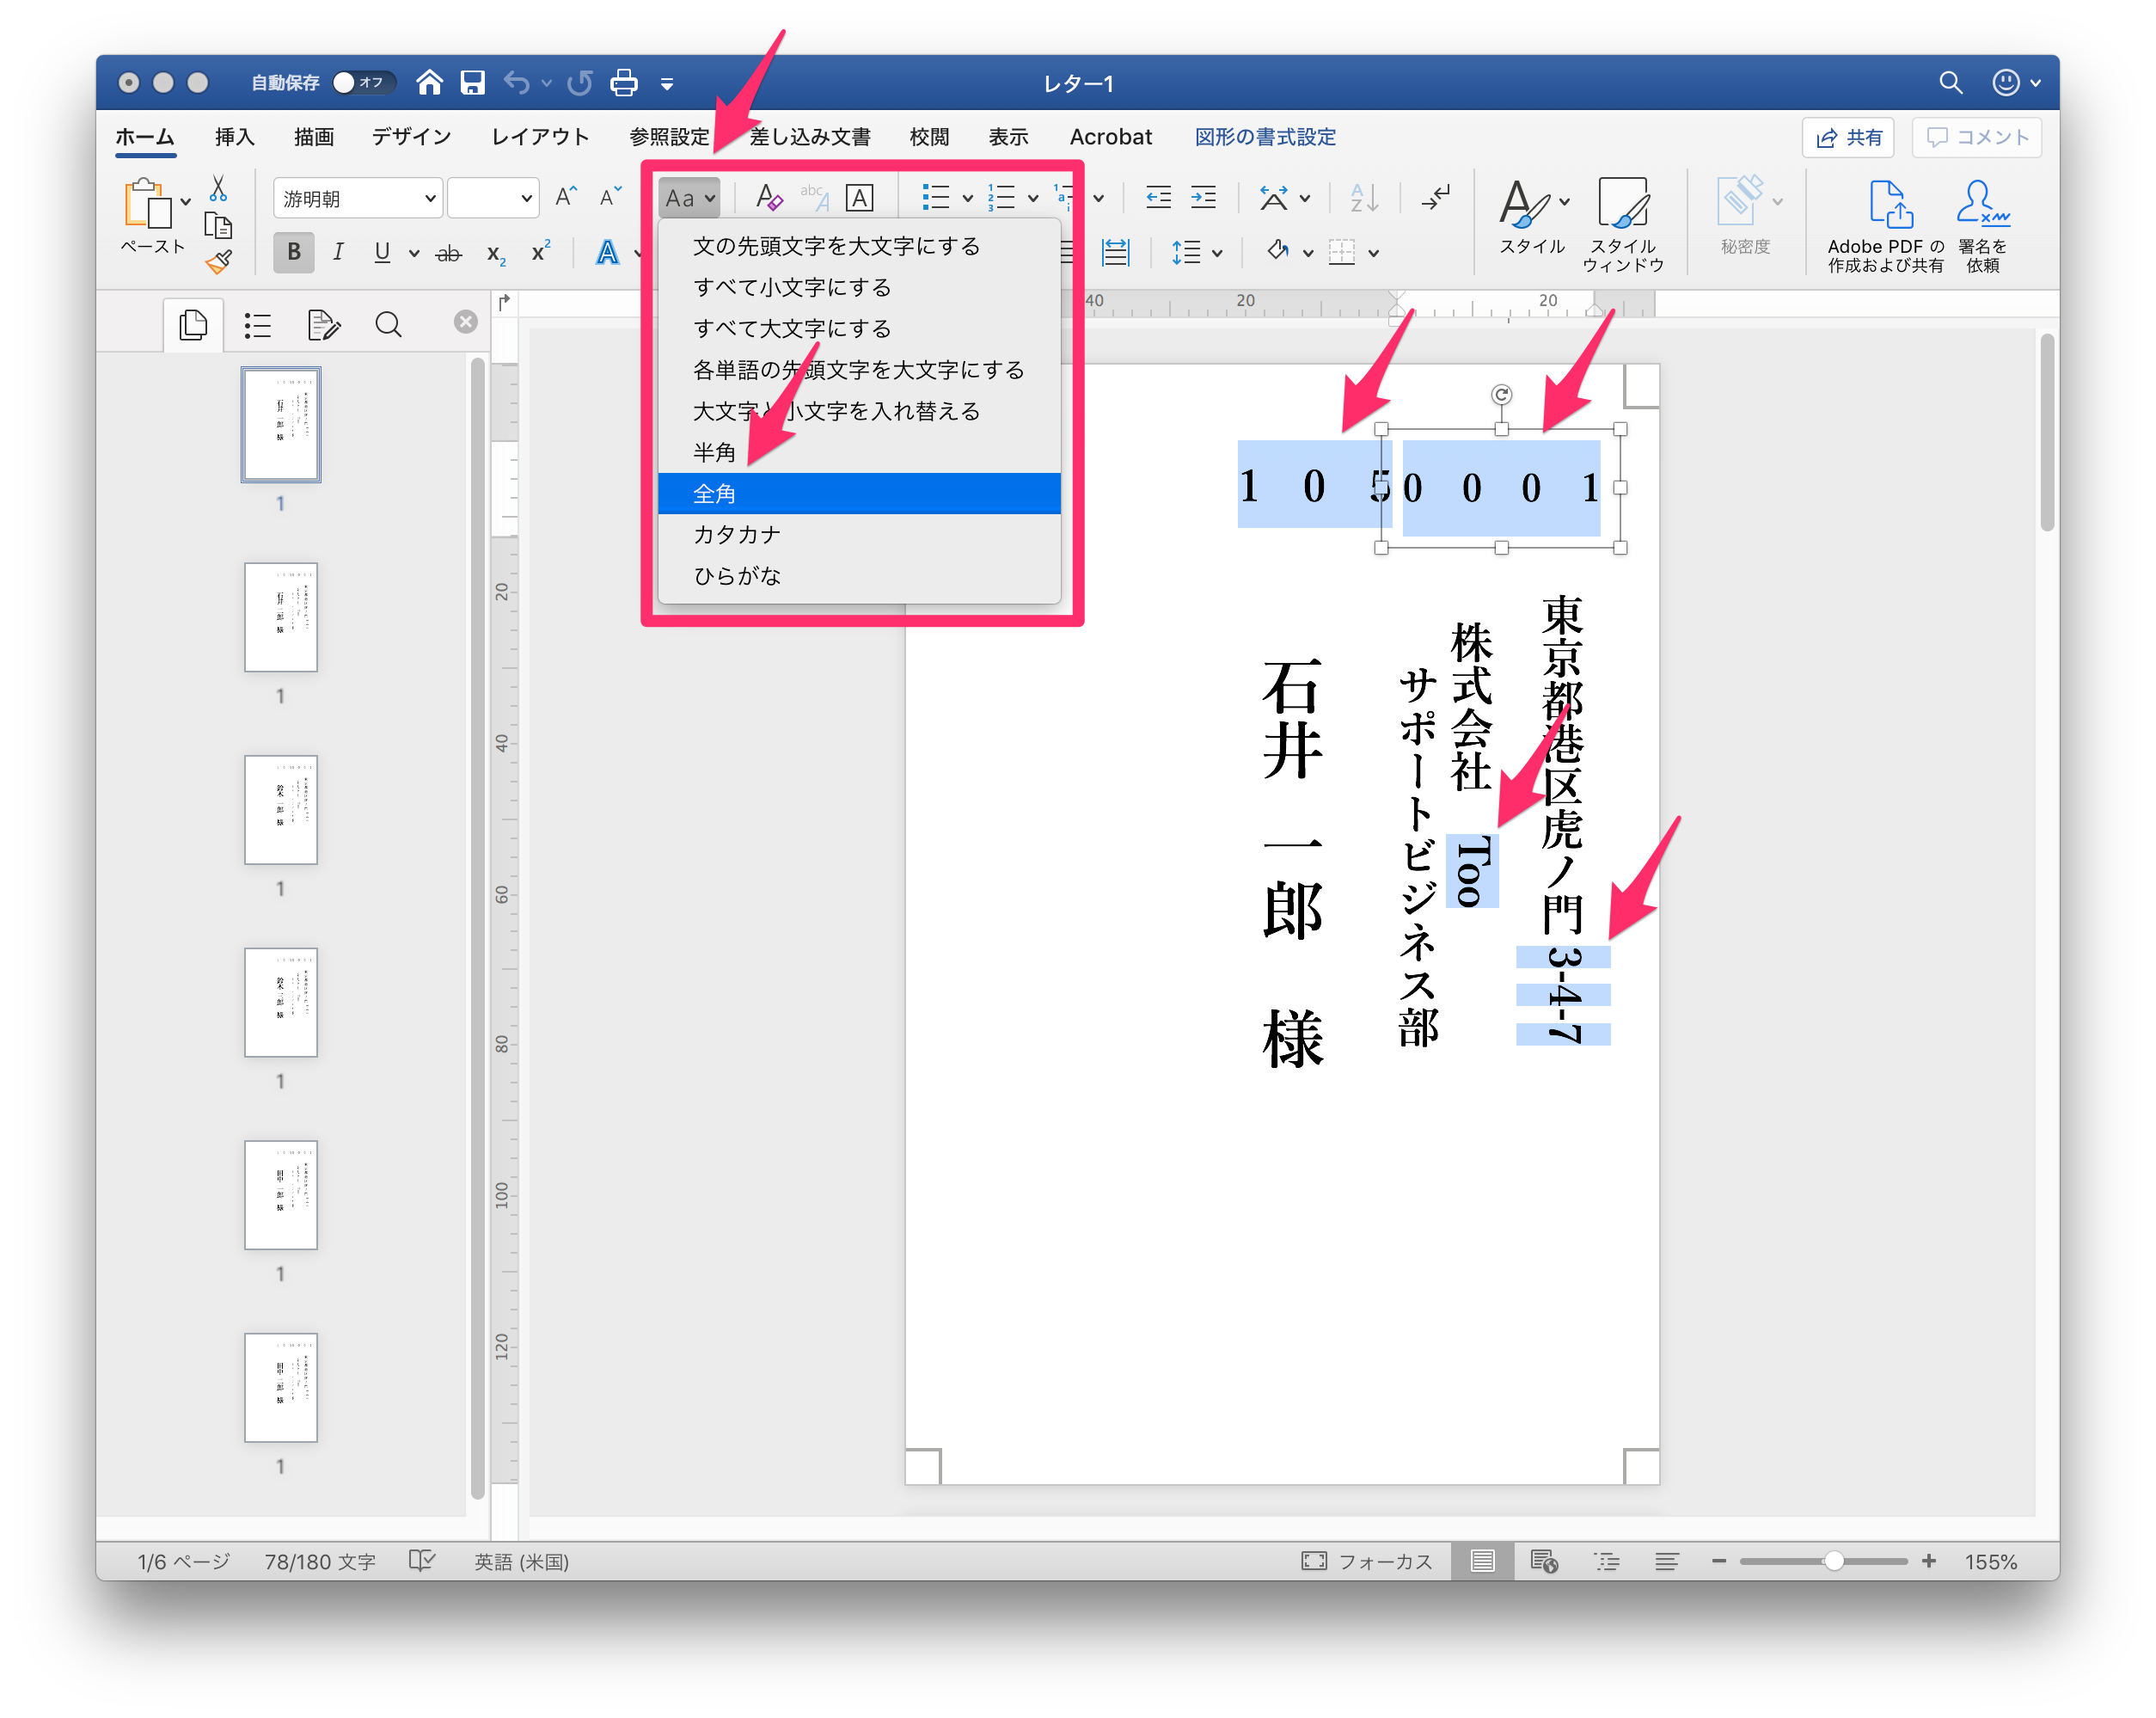Click the Home icon in title bar

click(x=430, y=82)
